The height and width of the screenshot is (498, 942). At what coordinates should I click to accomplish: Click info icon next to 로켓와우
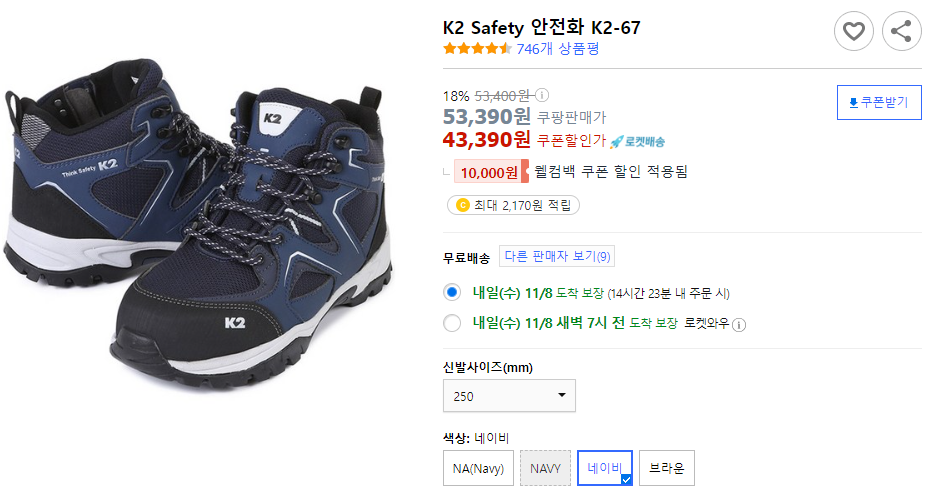click(740, 324)
